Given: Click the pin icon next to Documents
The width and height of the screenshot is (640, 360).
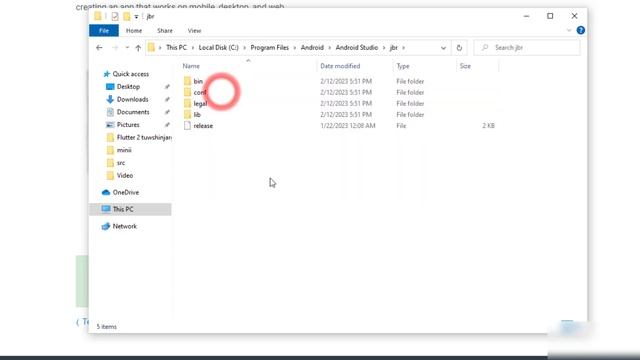Looking at the screenshot, I should pyautogui.click(x=167, y=112).
